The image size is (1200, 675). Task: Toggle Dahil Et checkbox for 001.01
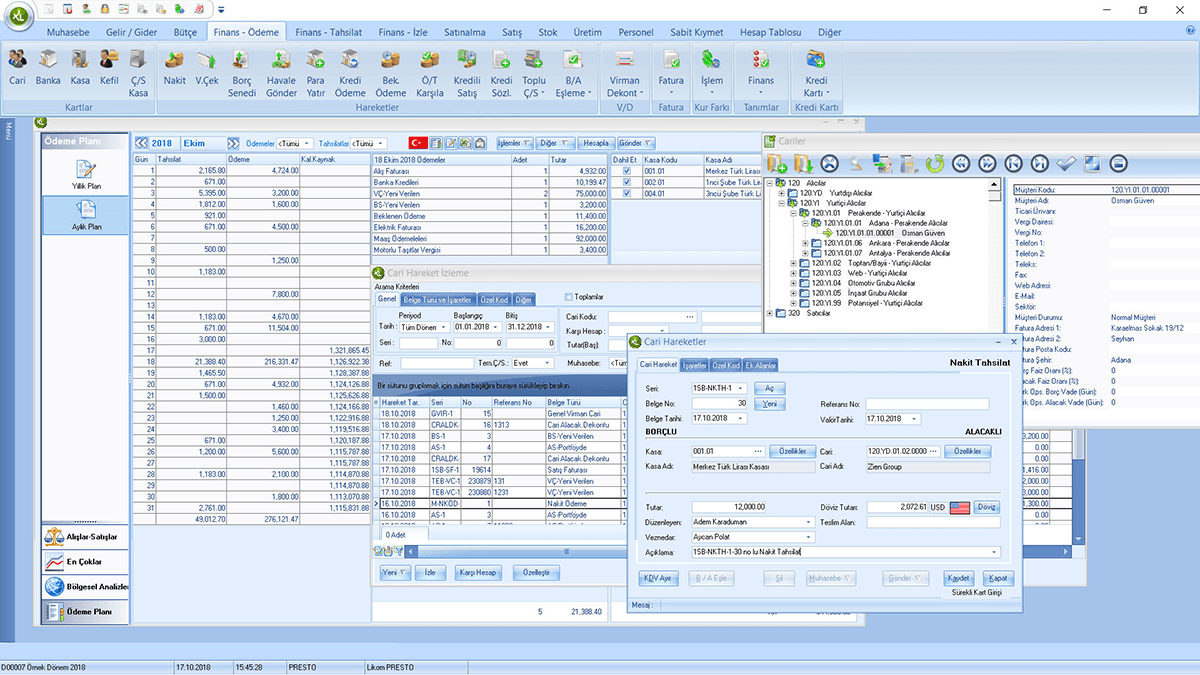pyautogui.click(x=627, y=171)
